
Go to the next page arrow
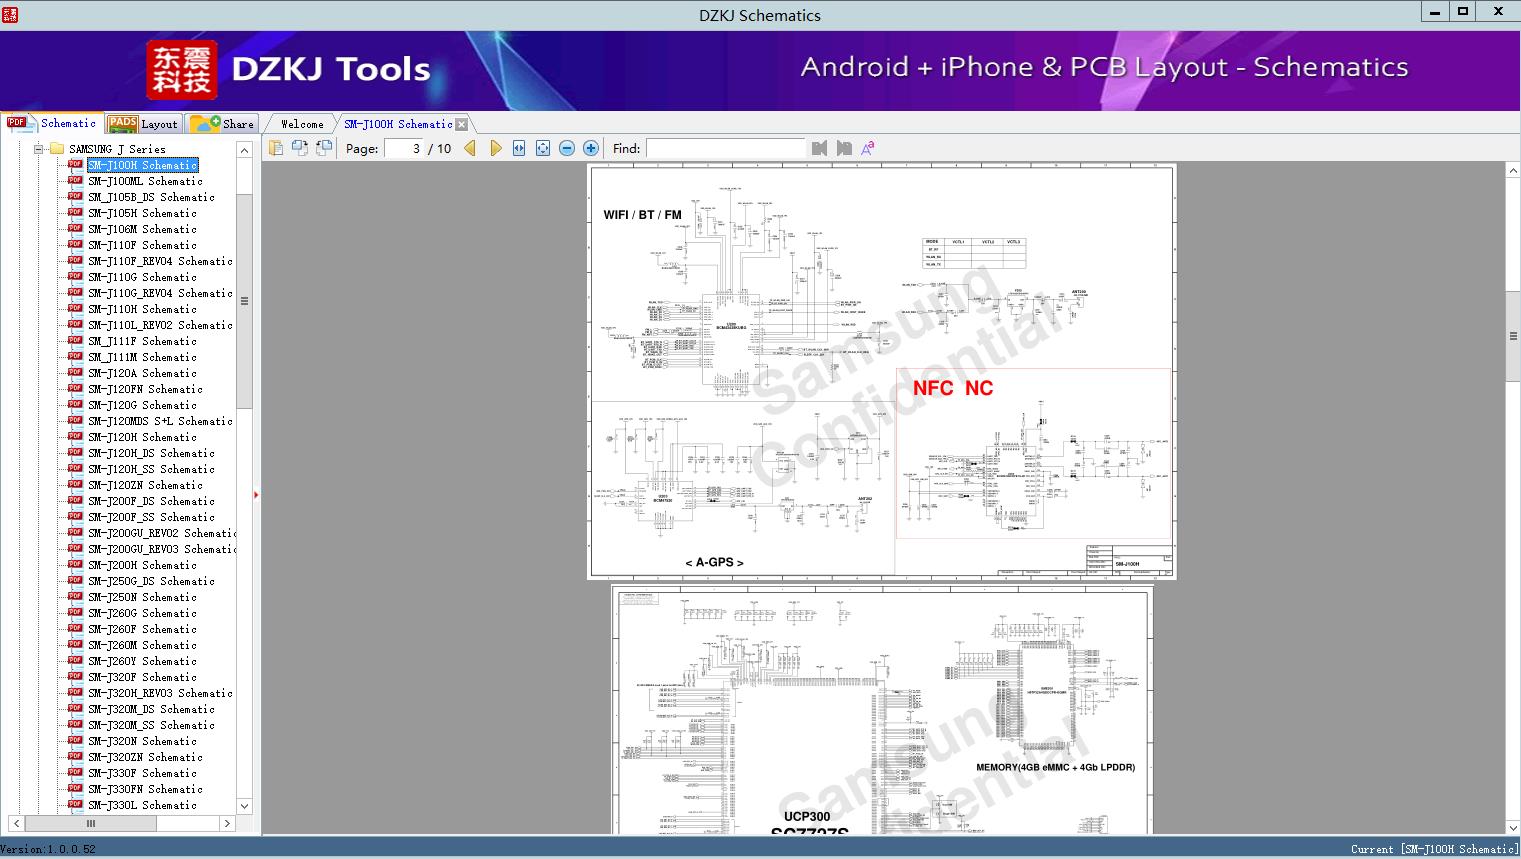pyautogui.click(x=495, y=148)
